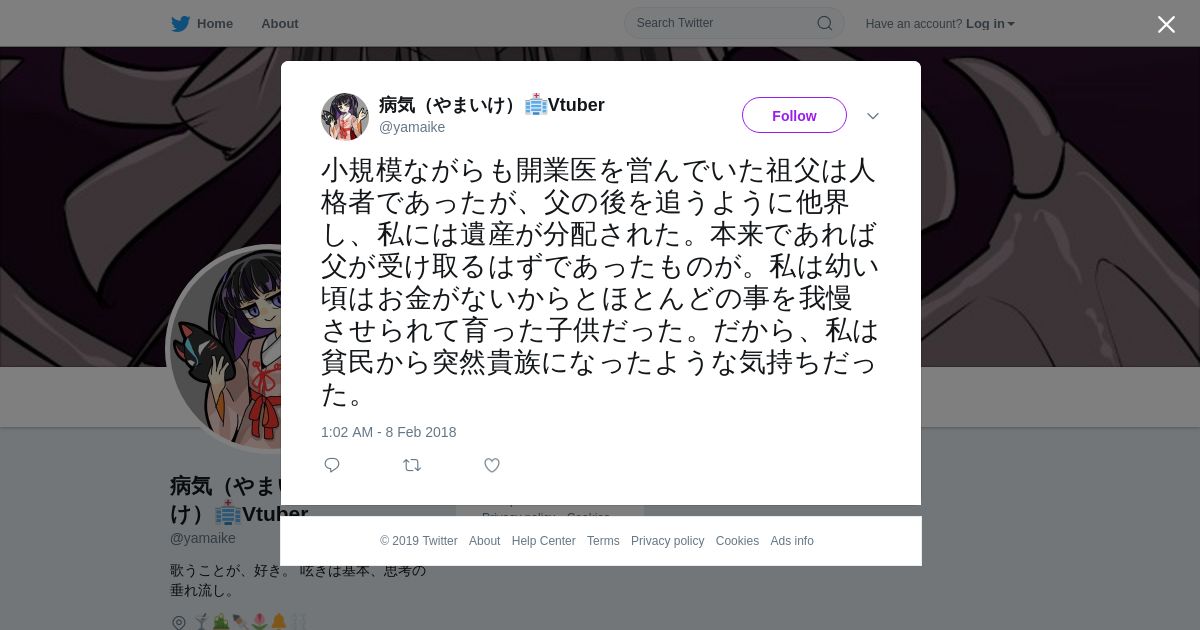Open the tweet author's avatar thumbnail
The width and height of the screenshot is (1200, 630).
point(345,116)
